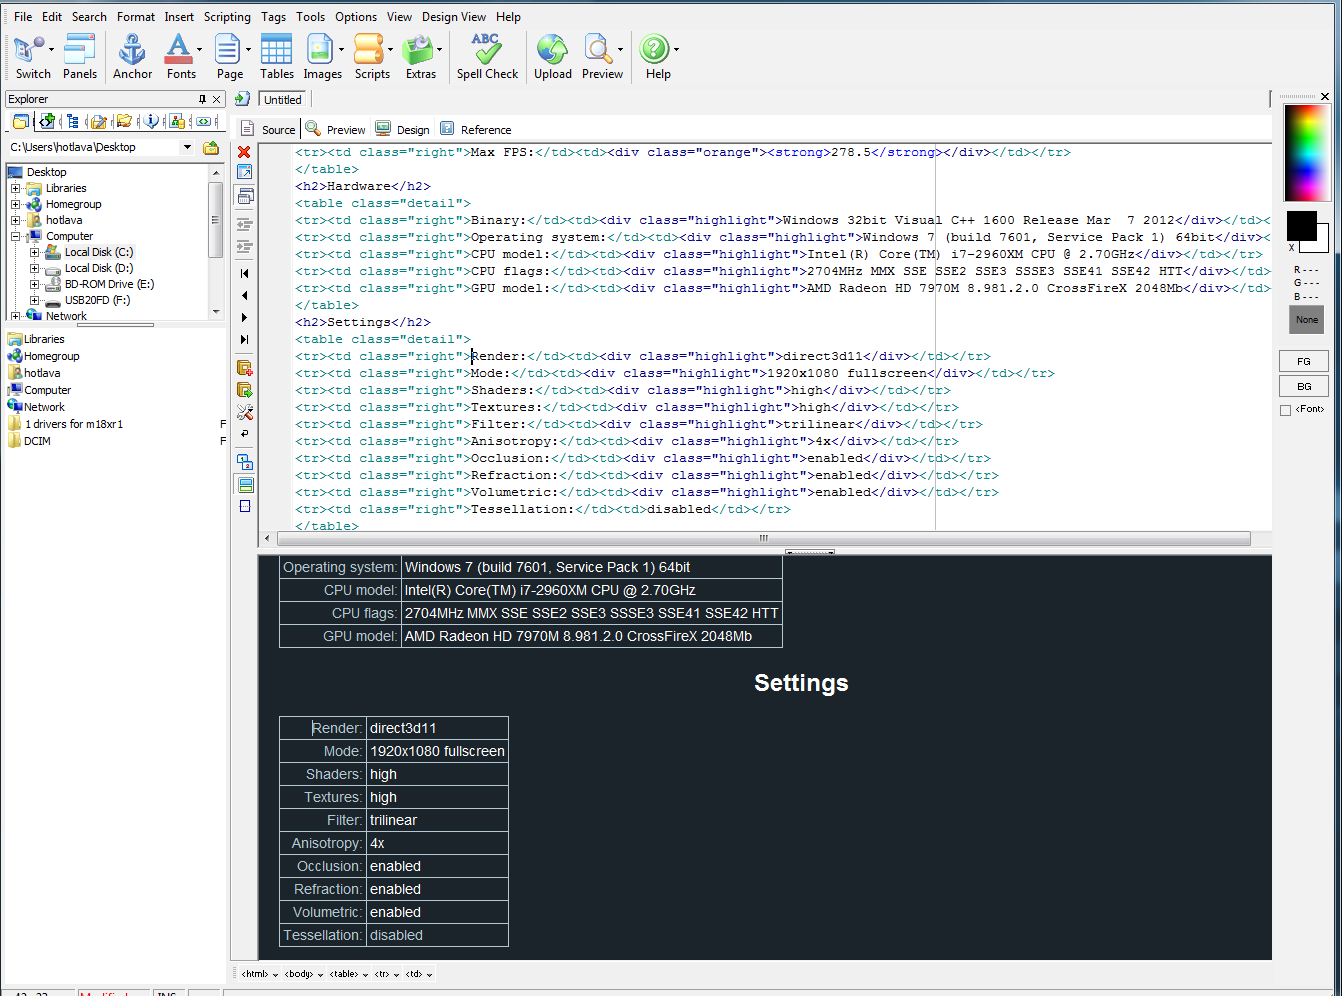Click the decrease indent icon in vertical toolbar

(x=244, y=224)
